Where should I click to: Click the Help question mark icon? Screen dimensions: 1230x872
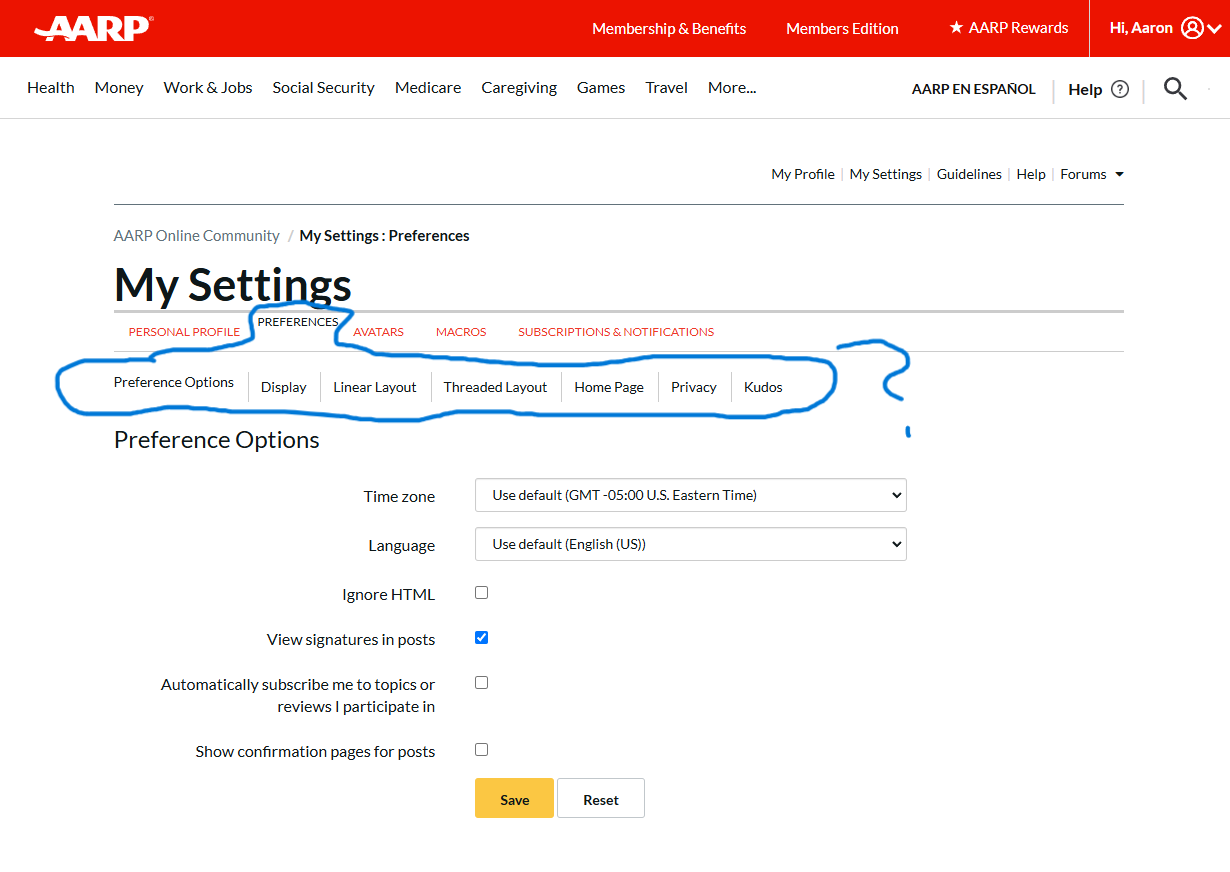(1120, 89)
